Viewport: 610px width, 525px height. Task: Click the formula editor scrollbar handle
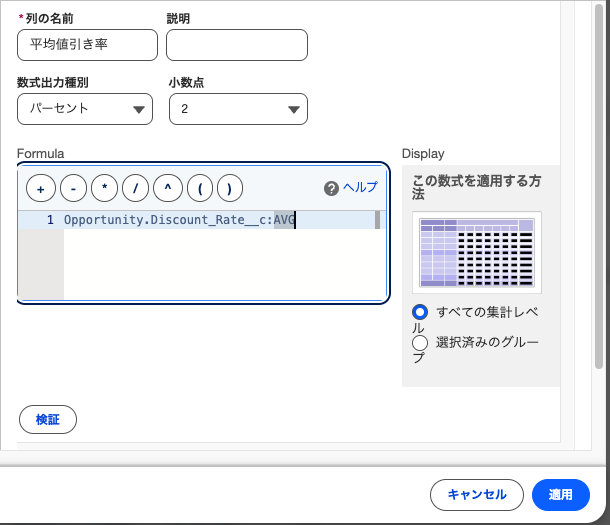[377, 220]
